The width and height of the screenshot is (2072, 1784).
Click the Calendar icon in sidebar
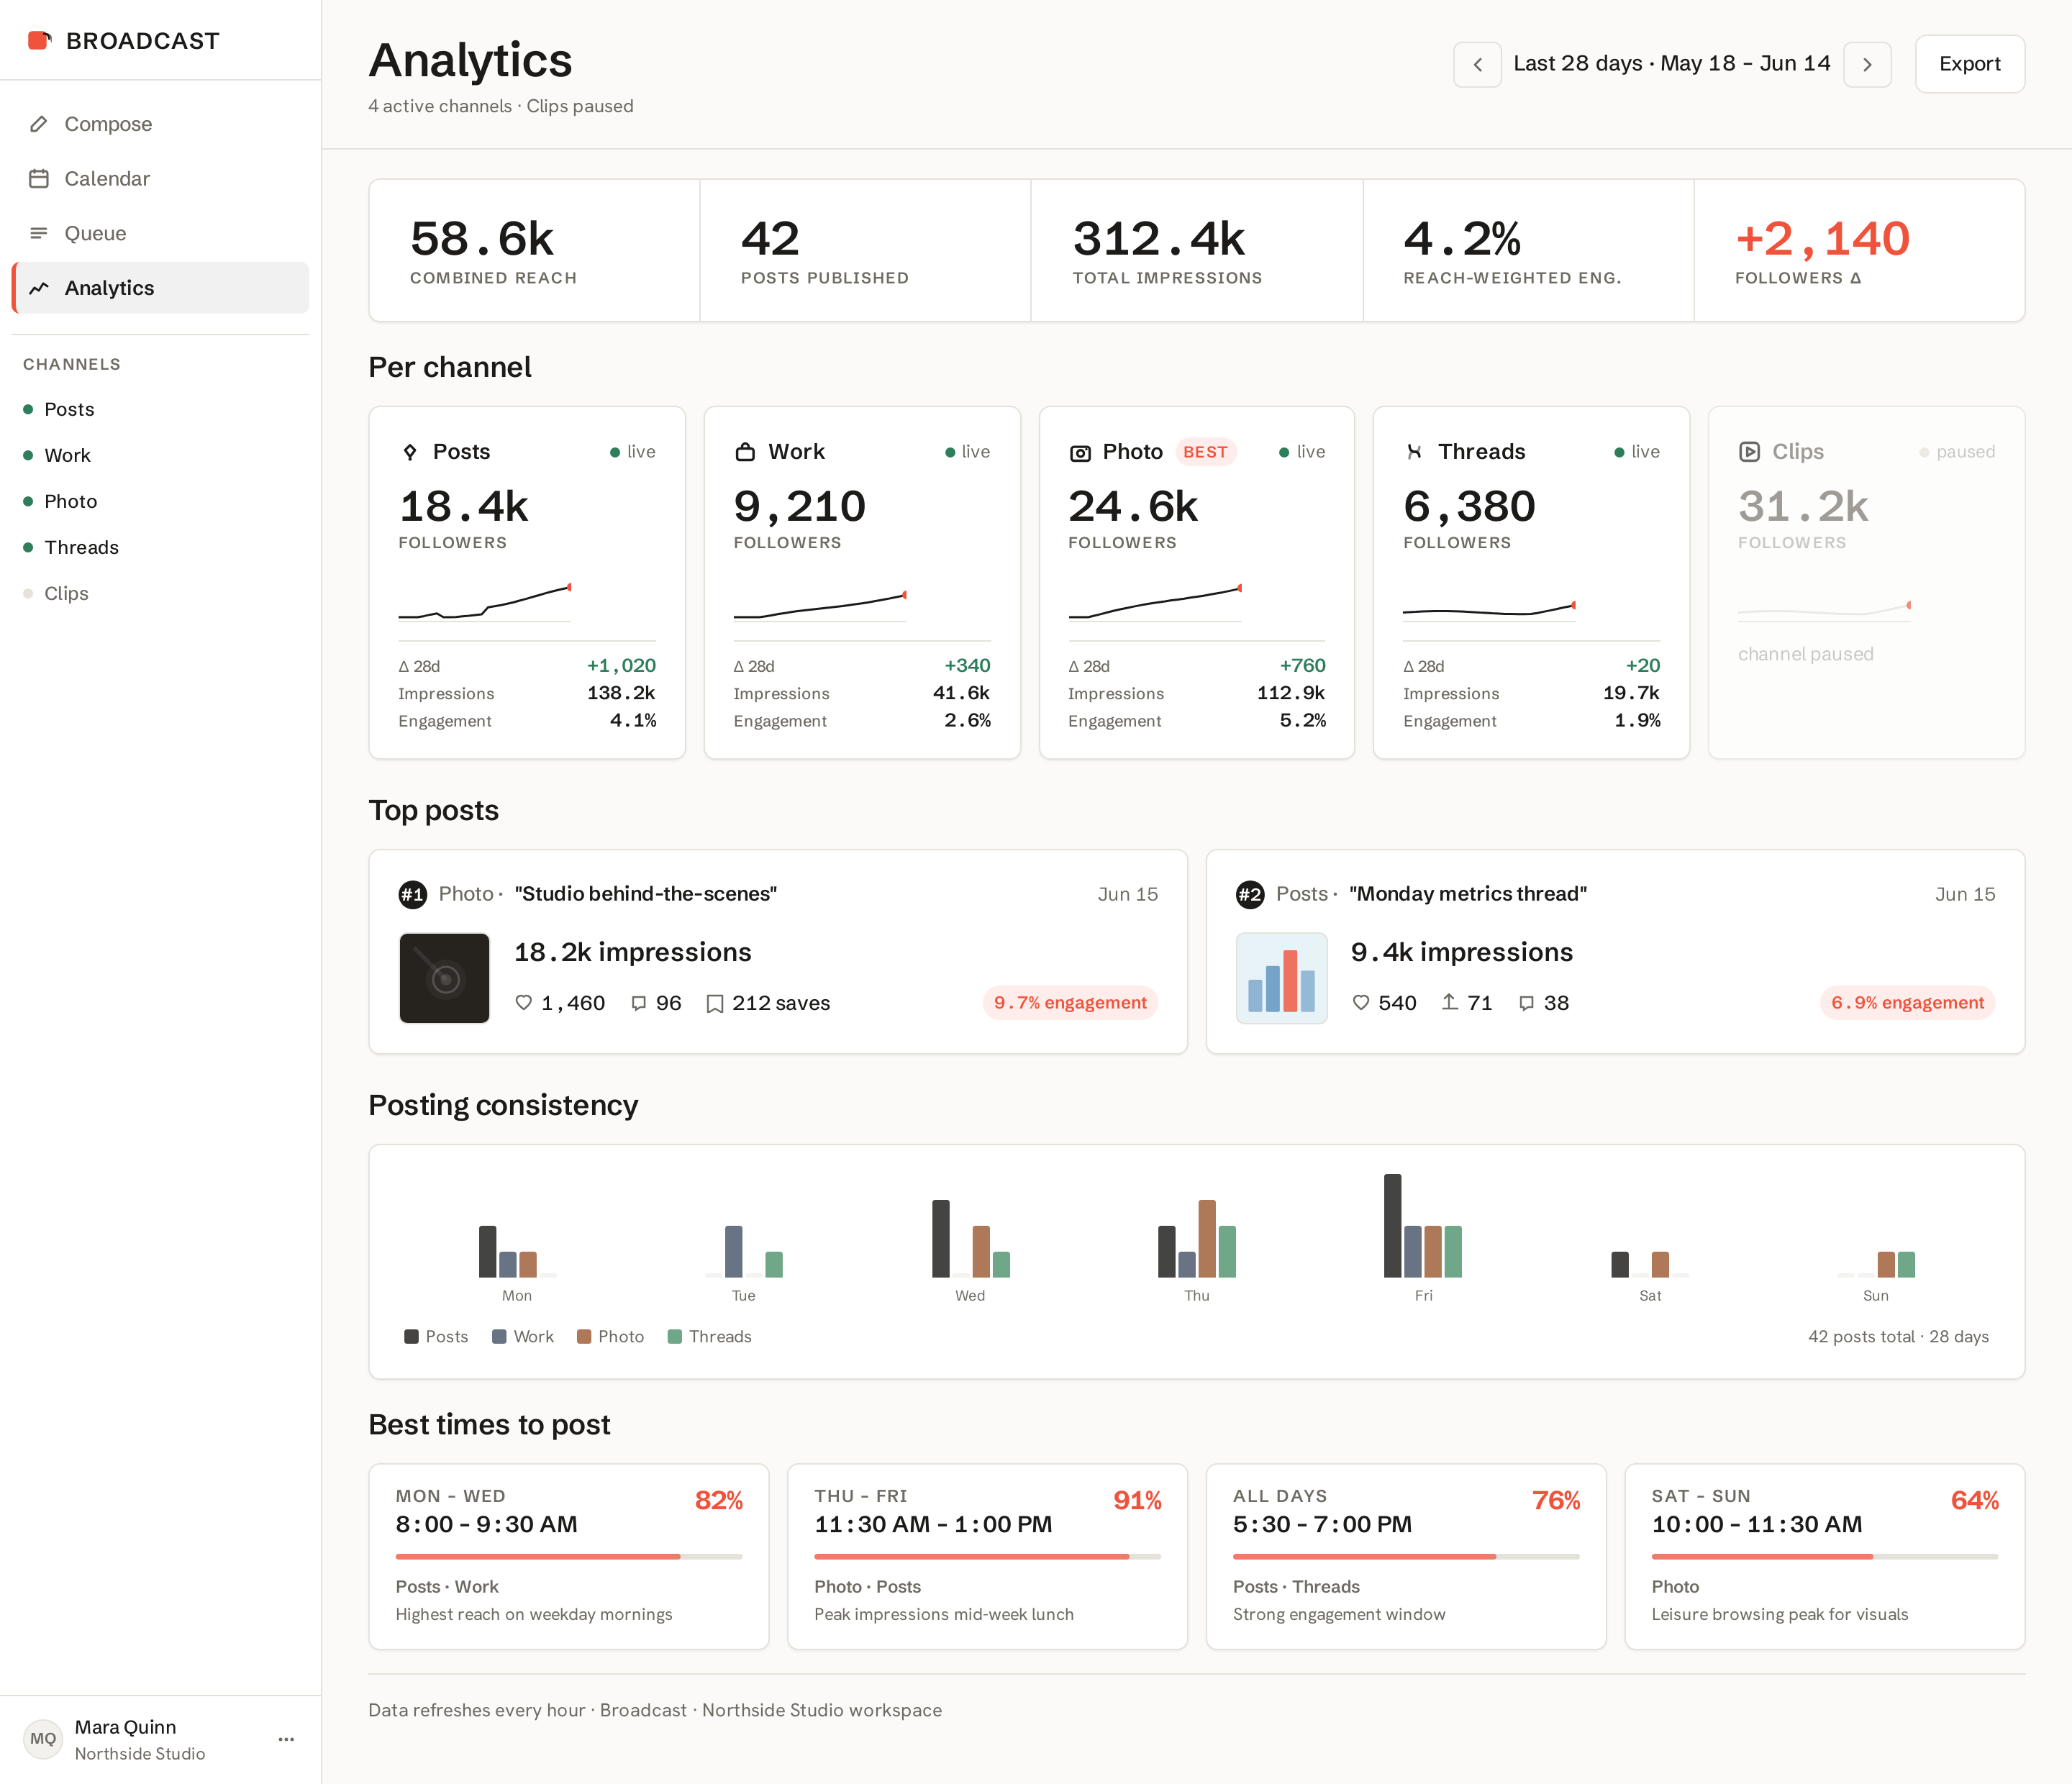[x=39, y=179]
